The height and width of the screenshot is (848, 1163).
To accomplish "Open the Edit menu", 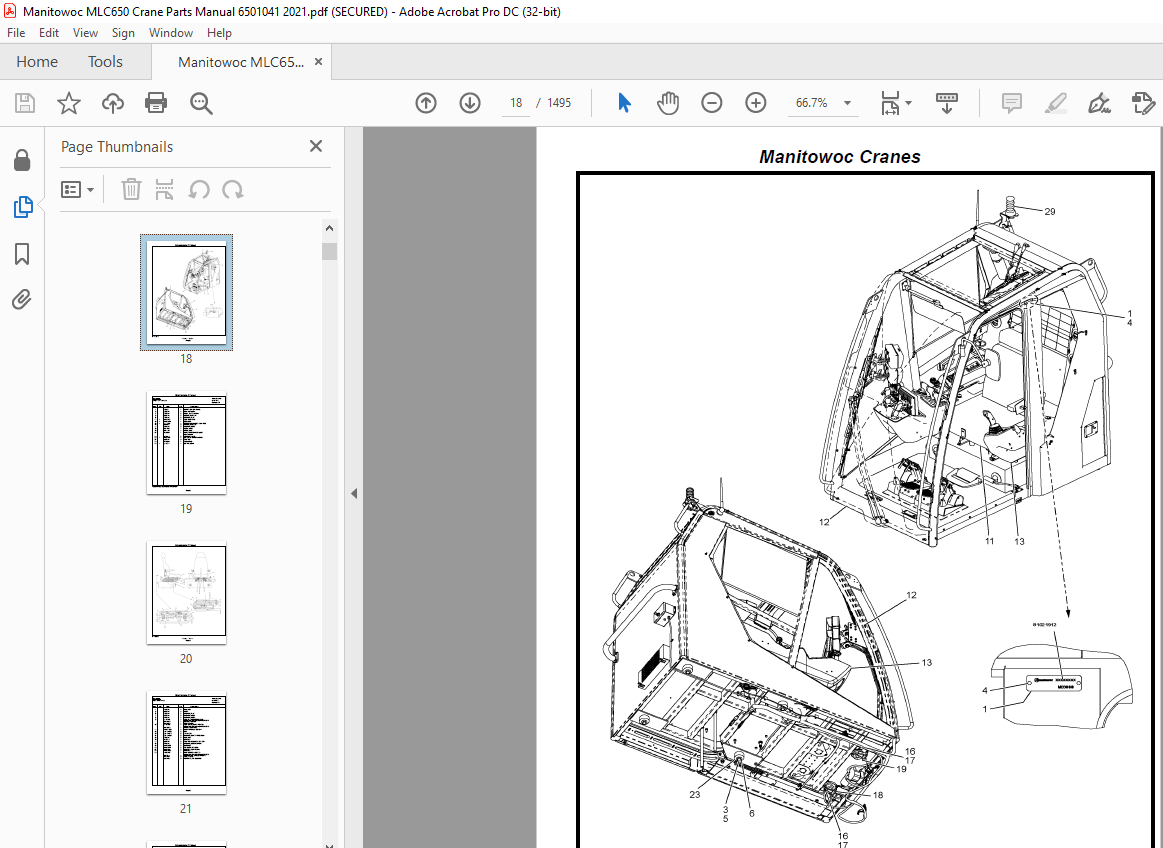I will pyautogui.click(x=49, y=33).
